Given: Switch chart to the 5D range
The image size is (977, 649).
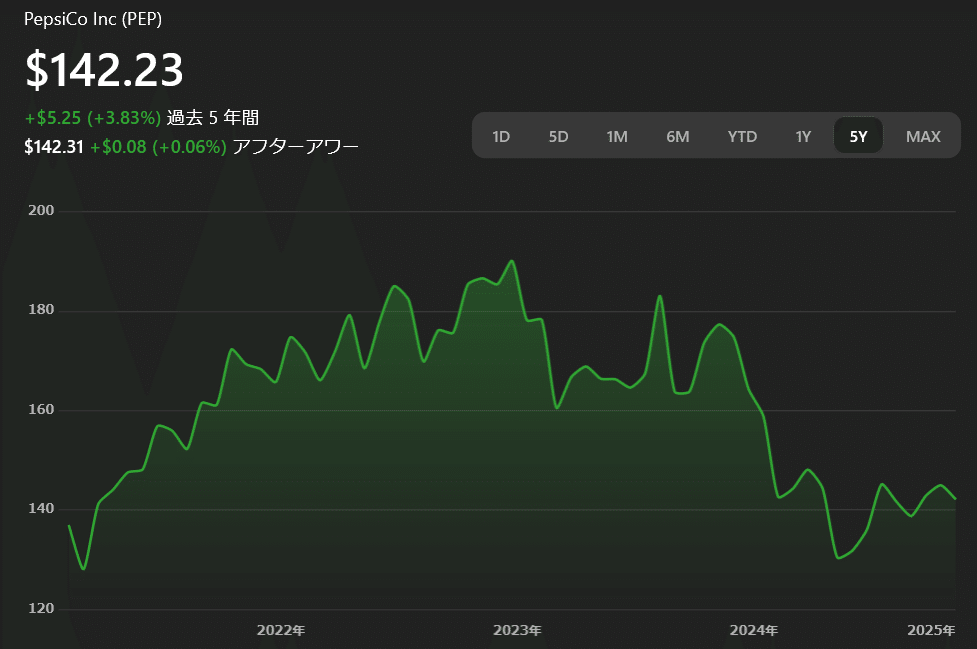Looking at the screenshot, I should coord(558,136).
